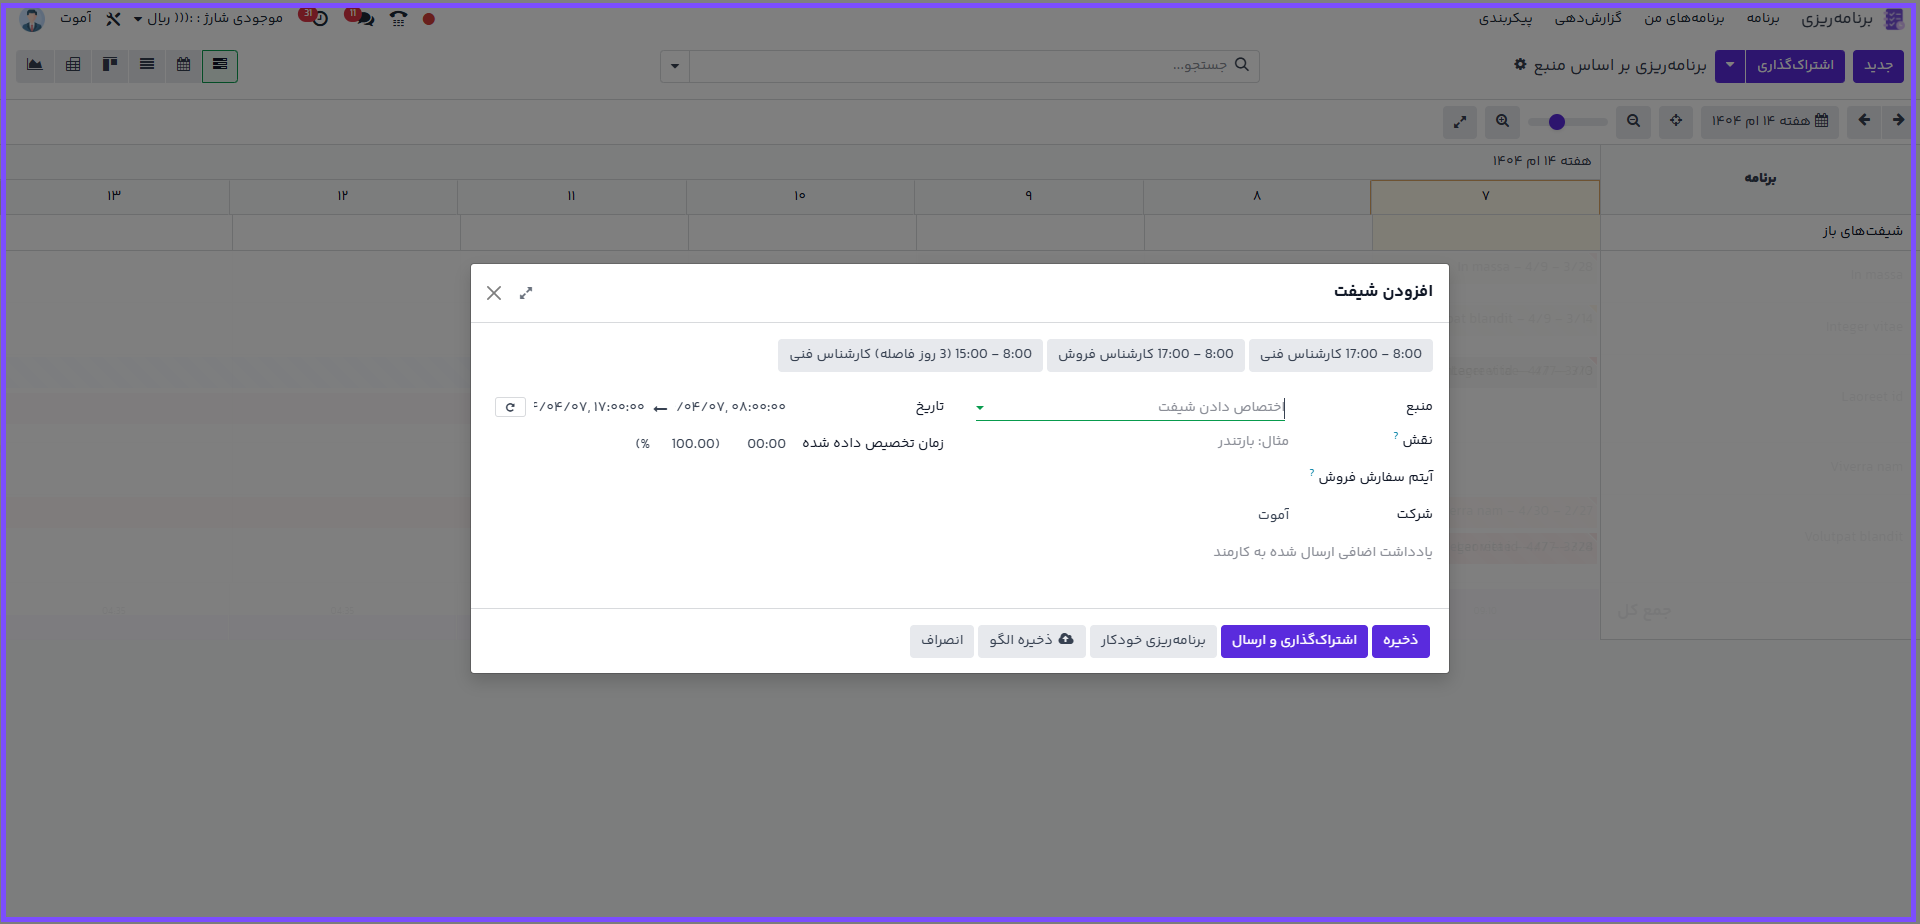
Task: Click the repeat shift icon beside date
Action: pyautogui.click(x=510, y=407)
